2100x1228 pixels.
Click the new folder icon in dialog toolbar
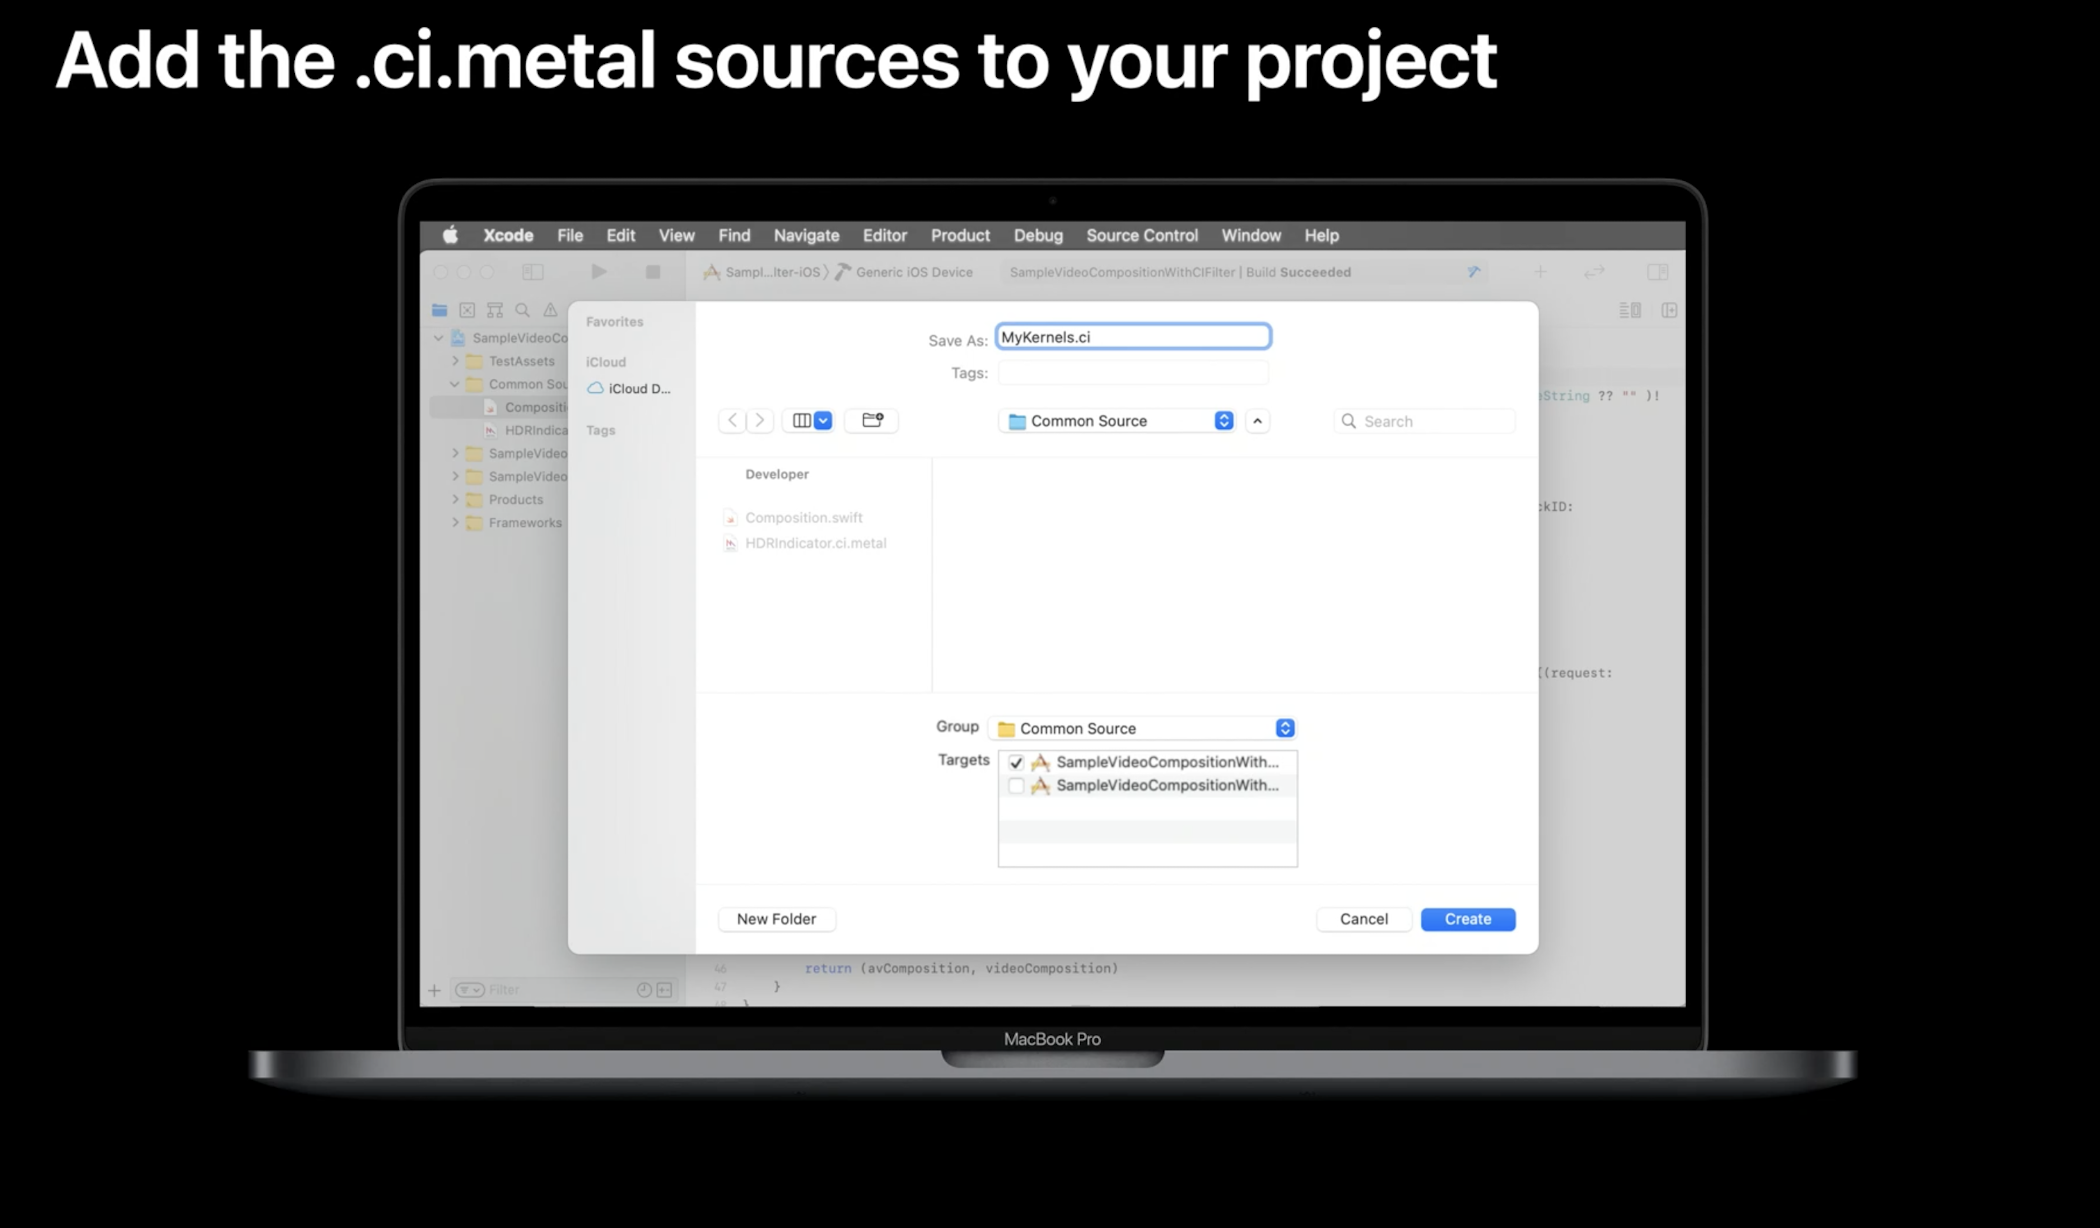point(872,421)
